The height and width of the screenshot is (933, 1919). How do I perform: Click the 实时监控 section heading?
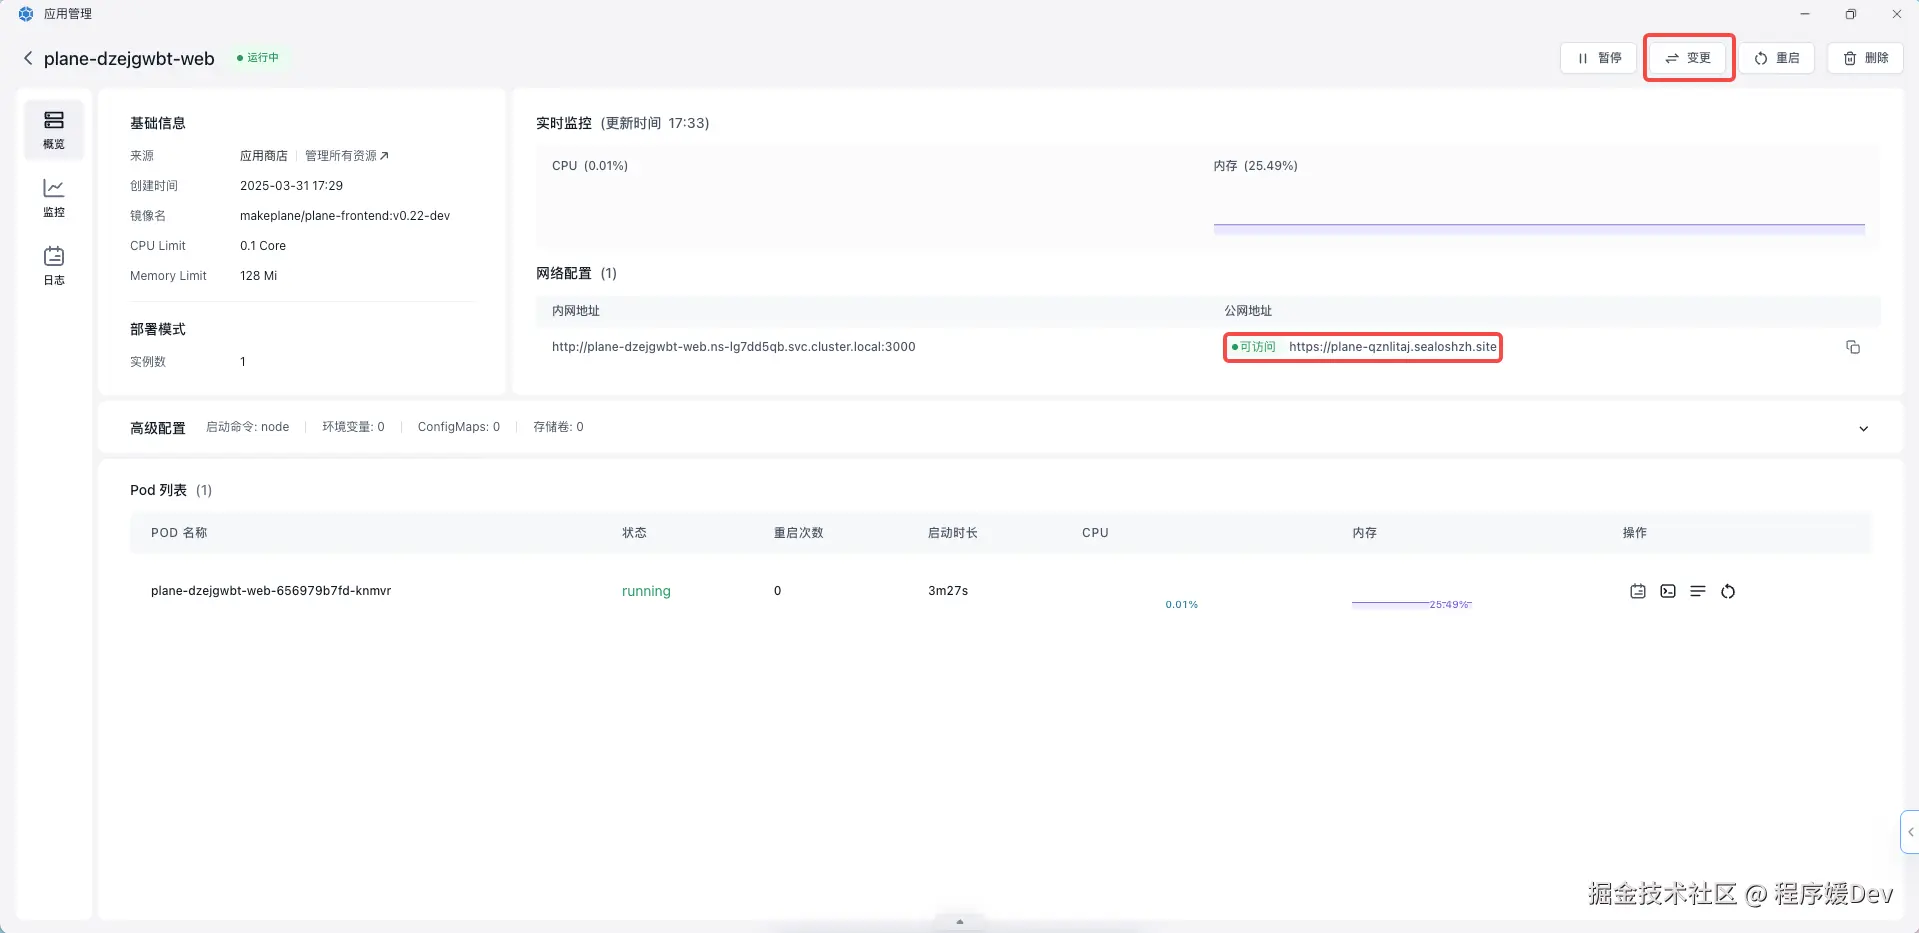(564, 123)
